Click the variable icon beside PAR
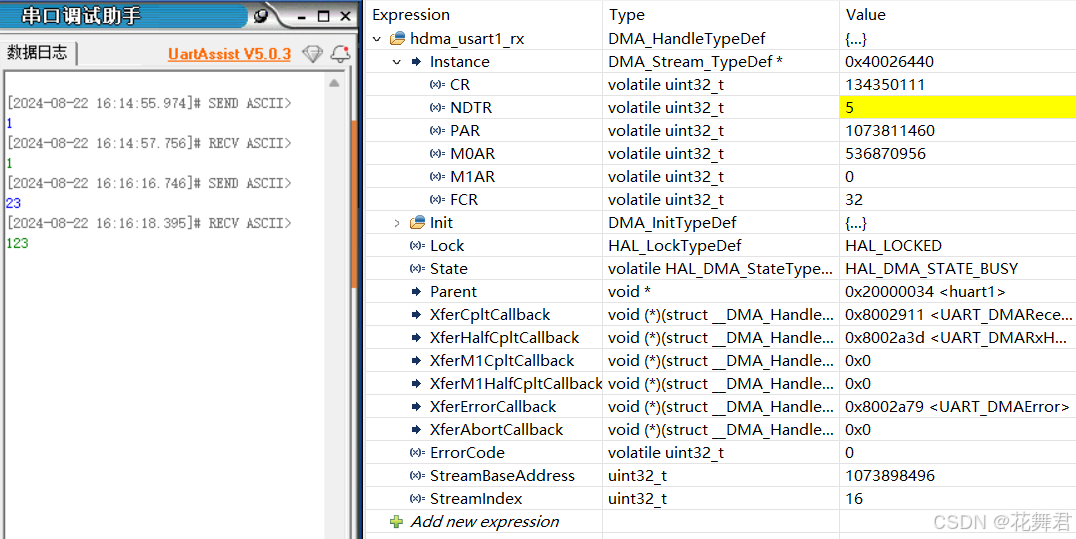The width and height of the screenshot is (1076, 539). click(436, 131)
